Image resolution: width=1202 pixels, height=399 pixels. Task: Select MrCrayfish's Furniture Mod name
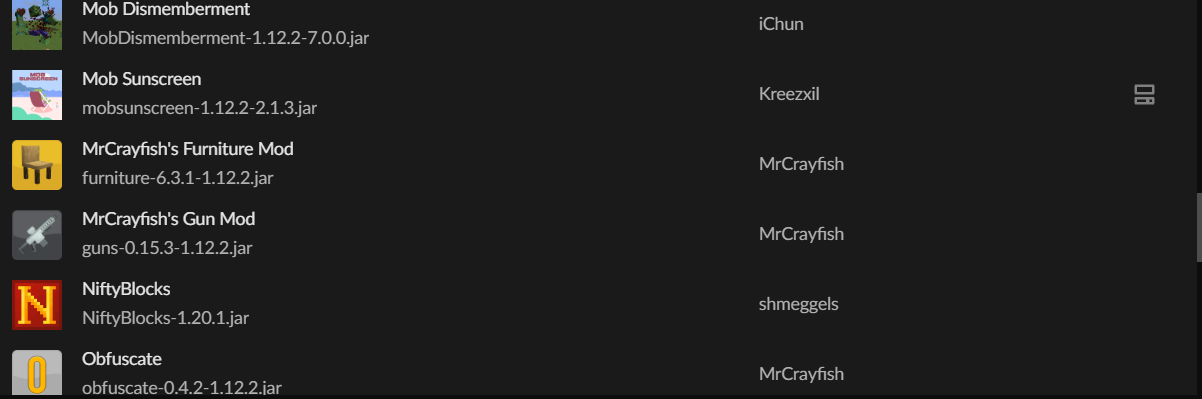(x=188, y=149)
